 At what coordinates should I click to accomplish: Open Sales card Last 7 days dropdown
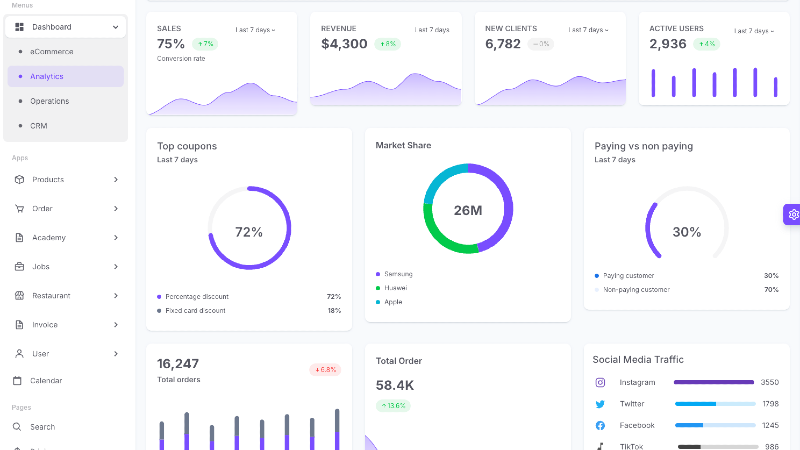[255, 30]
